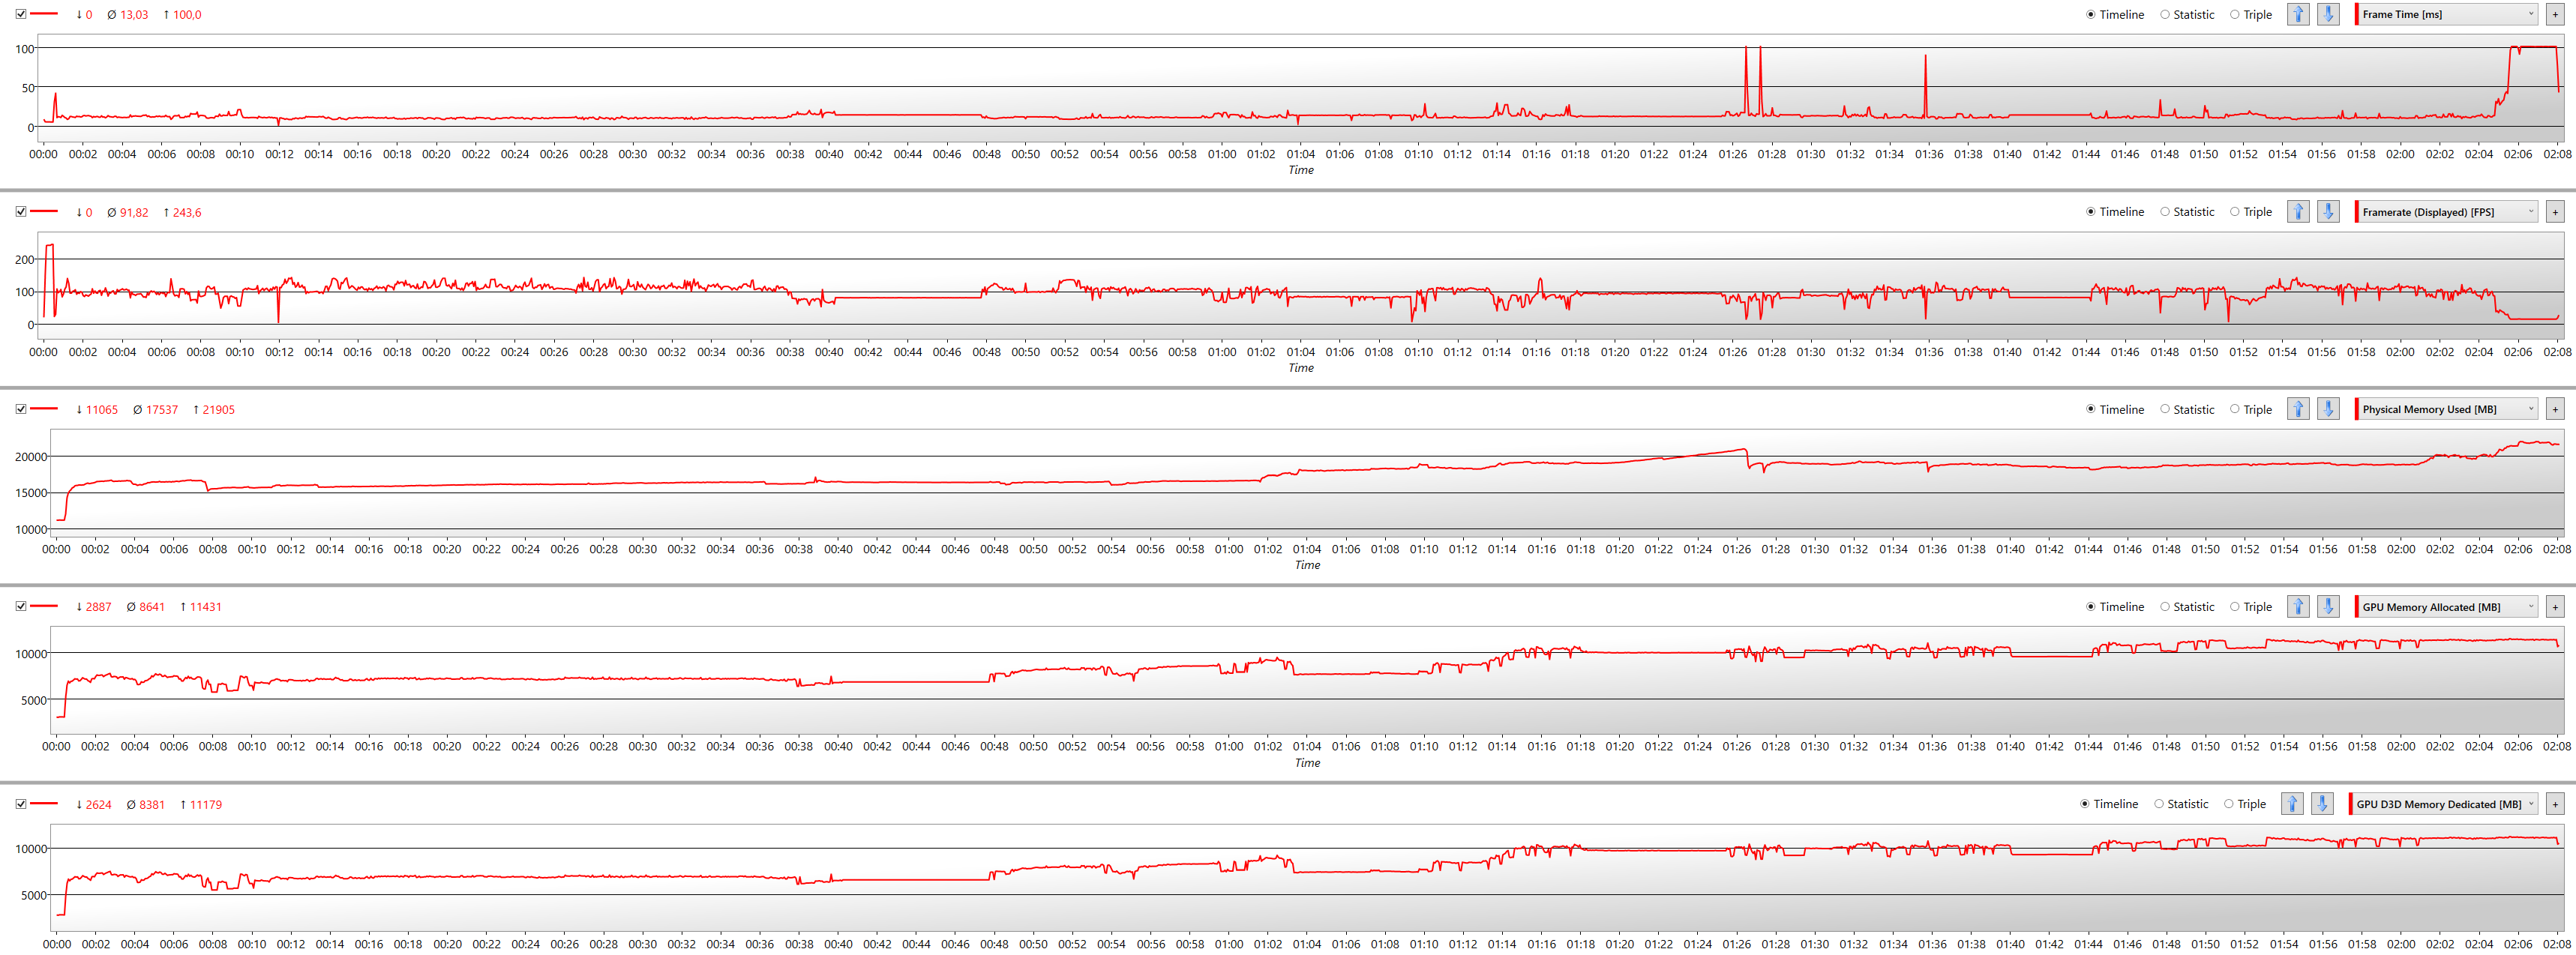Select Statistic view for Framerate graph
The width and height of the screenshot is (2576, 955).
pyautogui.click(x=2165, y=212)
